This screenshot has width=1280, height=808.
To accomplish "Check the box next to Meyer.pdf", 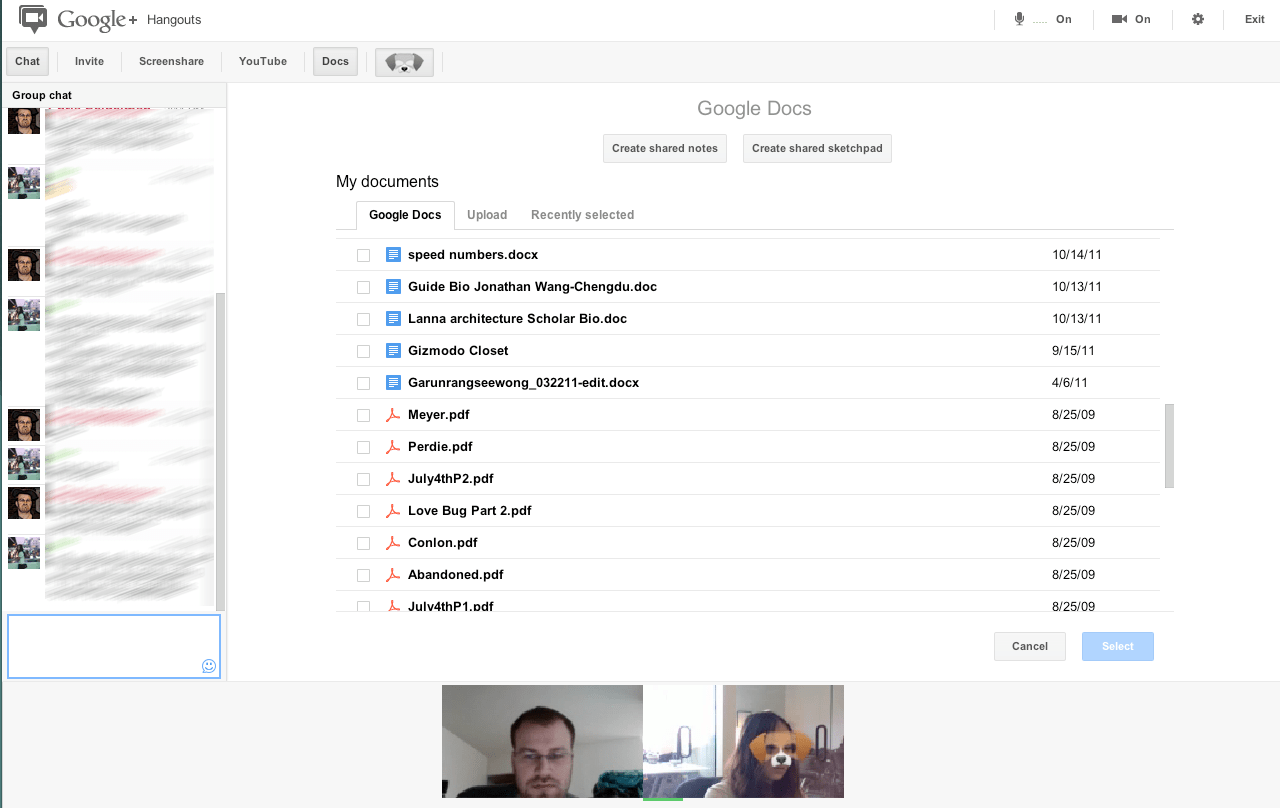I will tap(363, 416).
